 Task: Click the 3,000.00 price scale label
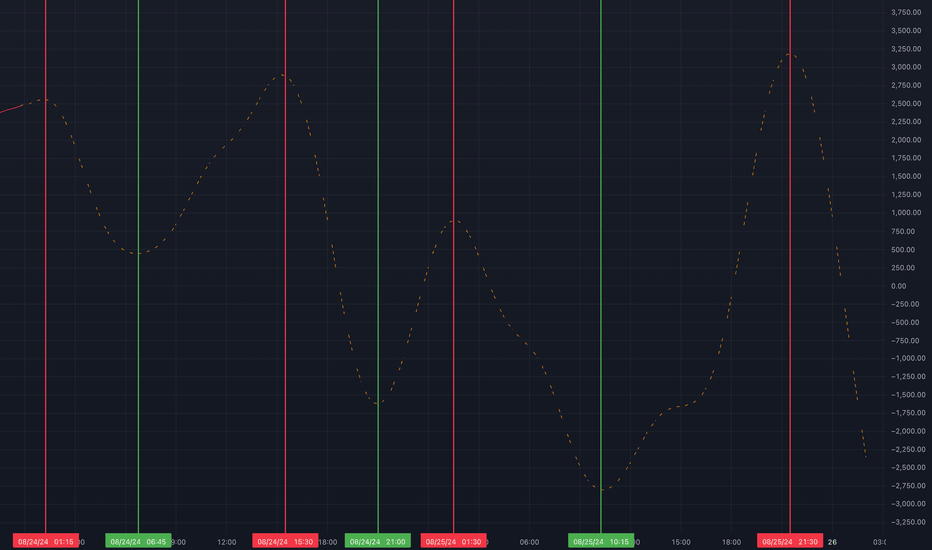coord(906,67)
